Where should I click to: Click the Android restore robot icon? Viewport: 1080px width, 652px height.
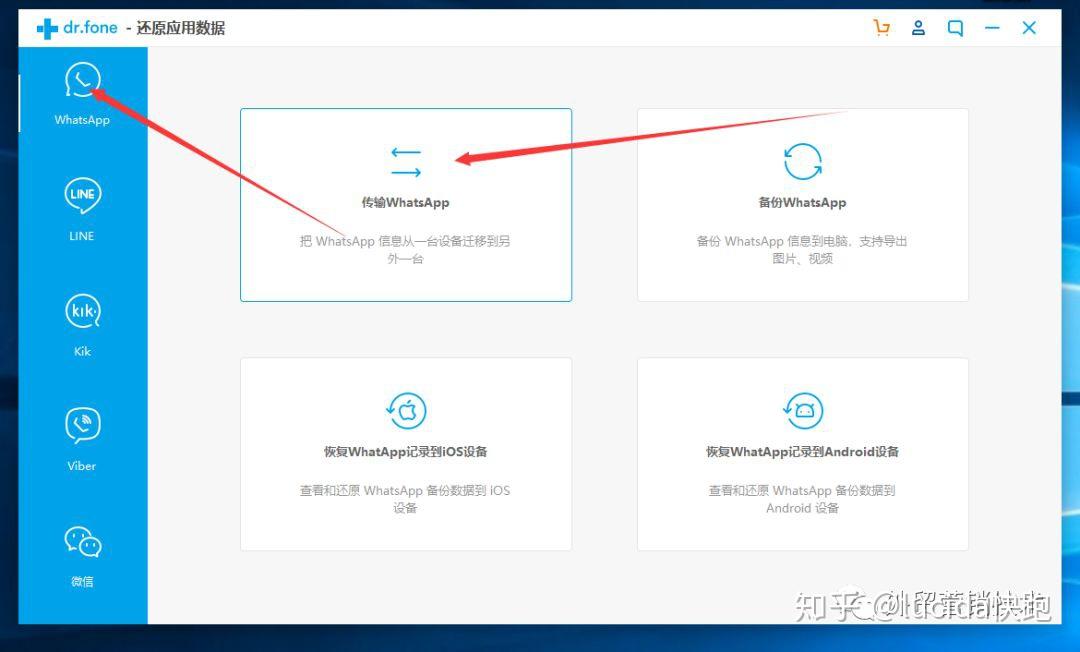click(802, 411)
